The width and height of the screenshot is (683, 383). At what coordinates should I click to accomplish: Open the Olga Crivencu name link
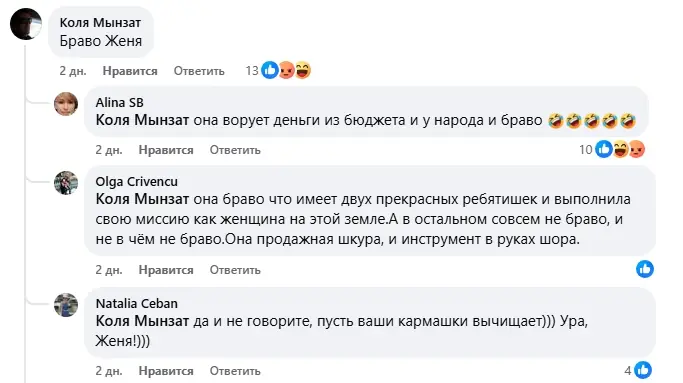137,181
